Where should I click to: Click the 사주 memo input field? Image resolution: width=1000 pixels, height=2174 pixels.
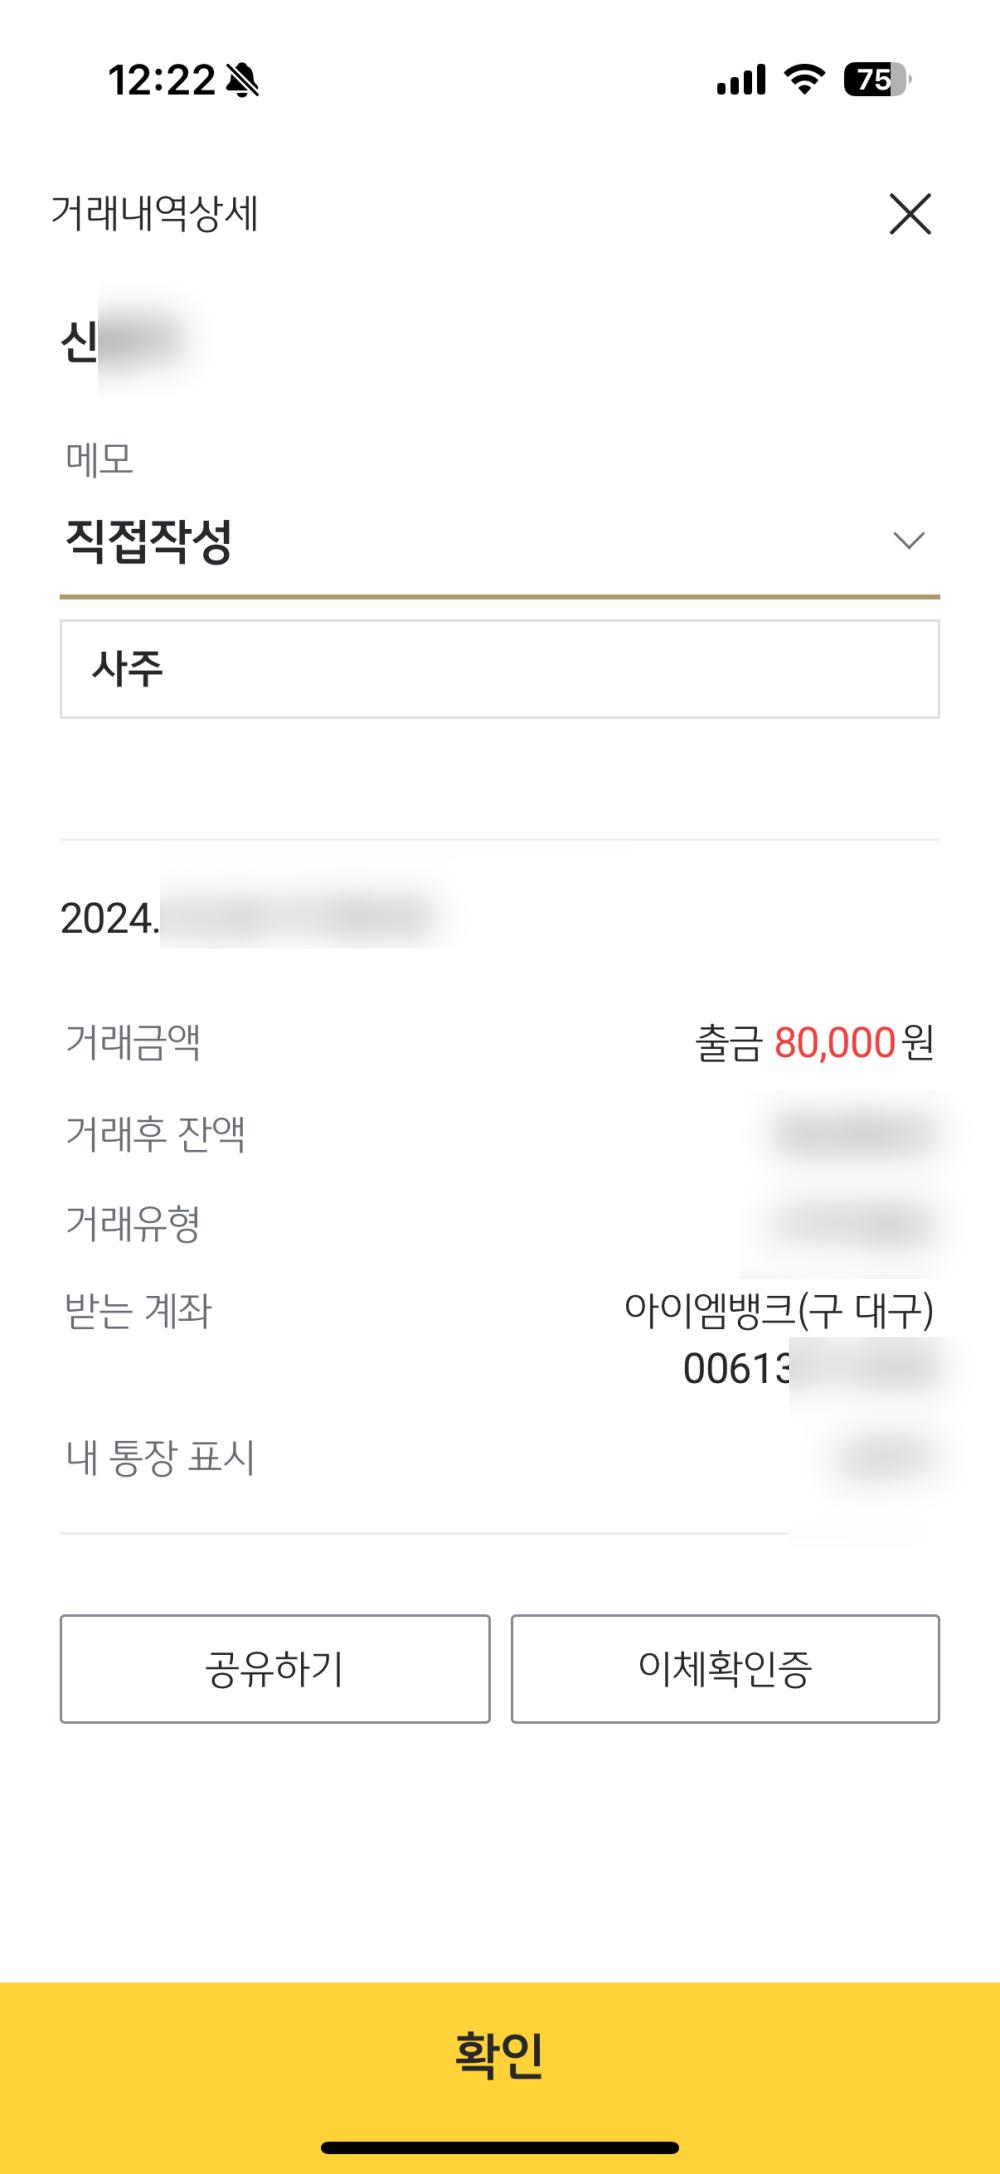[500, 669]
